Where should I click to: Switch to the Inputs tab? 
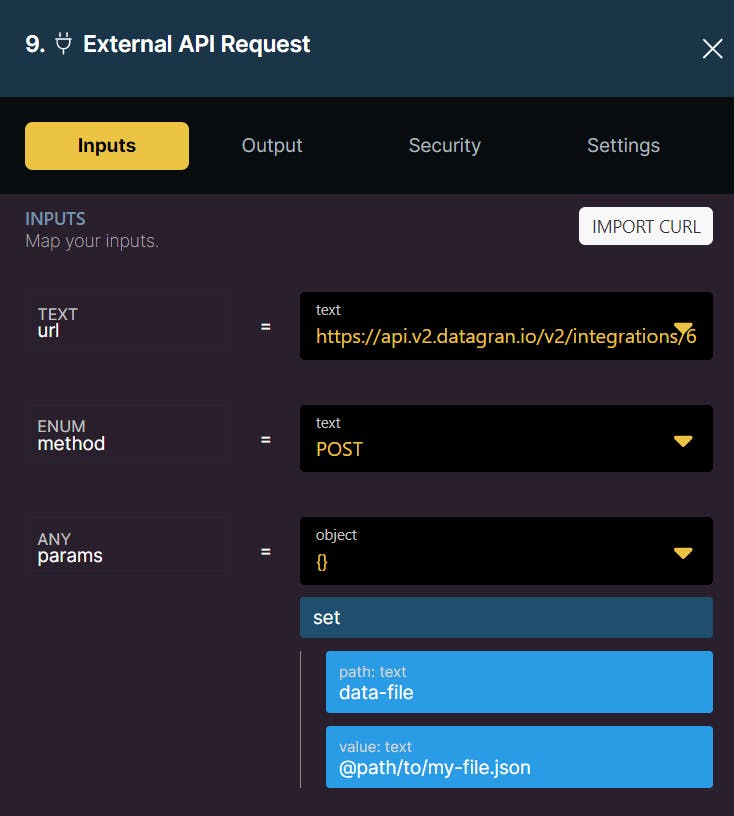tap(107, 146)
